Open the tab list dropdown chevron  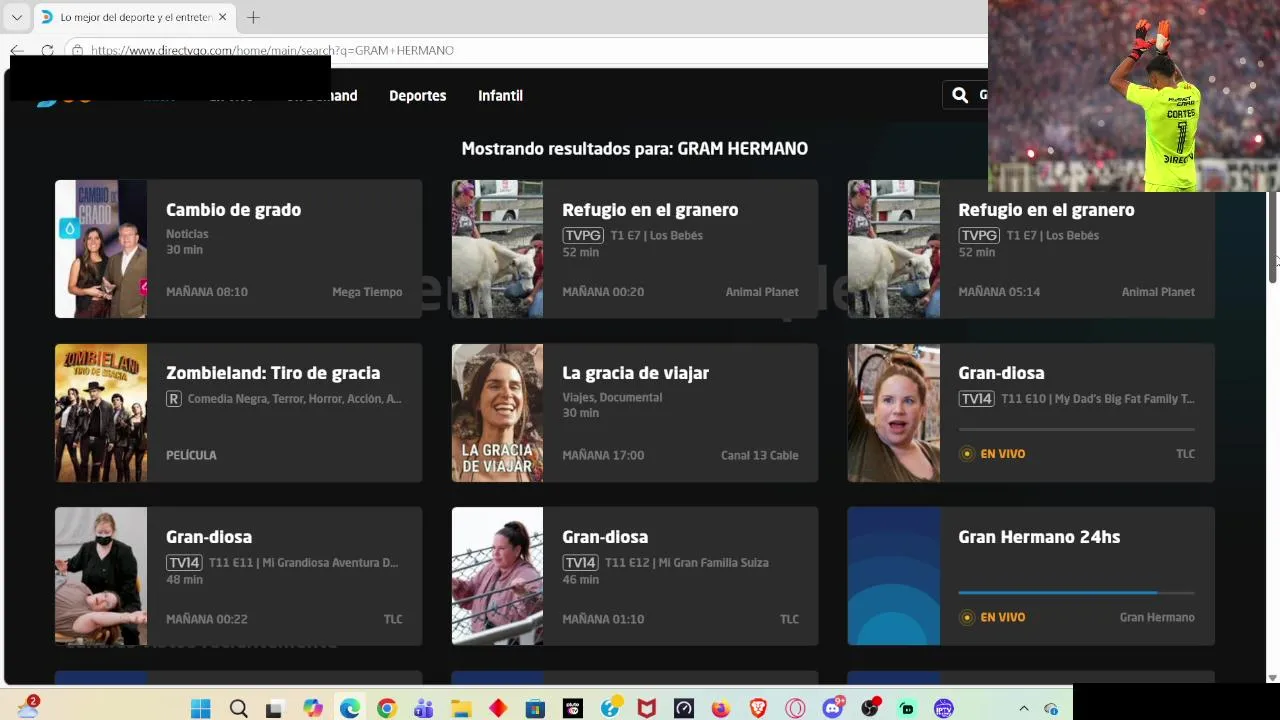(16, 17)
